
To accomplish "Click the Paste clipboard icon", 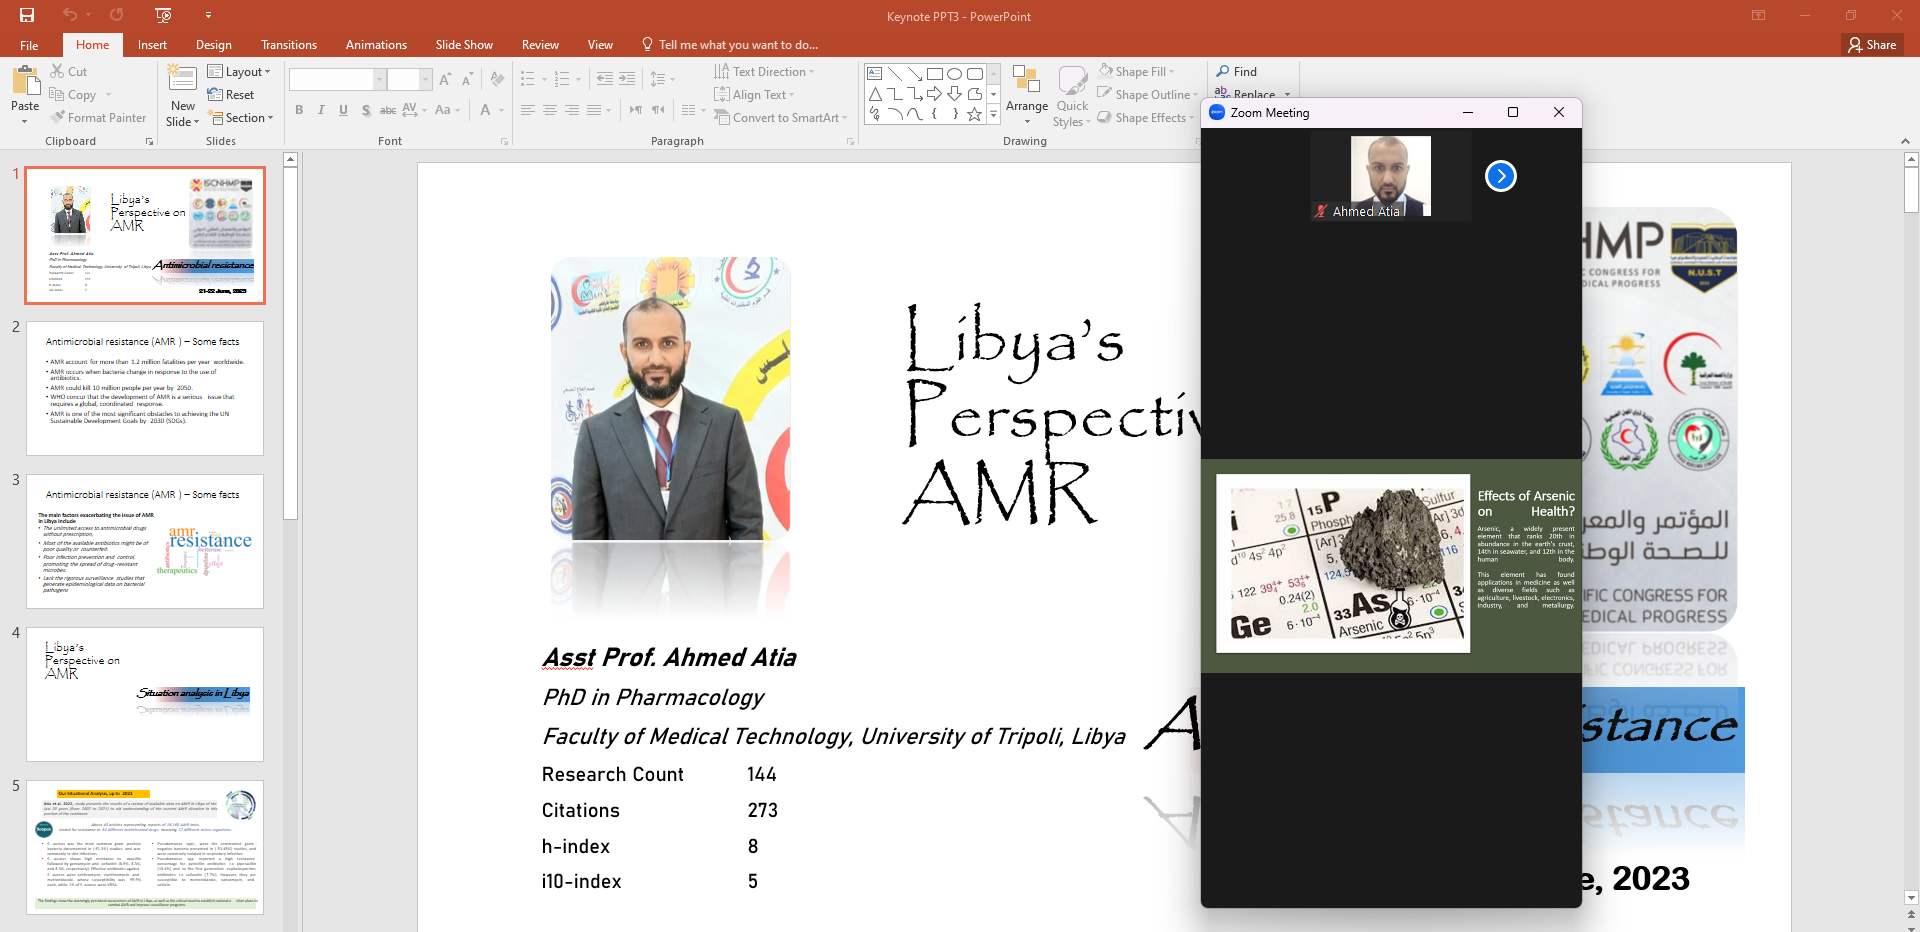I will click(x=25, y=83).
